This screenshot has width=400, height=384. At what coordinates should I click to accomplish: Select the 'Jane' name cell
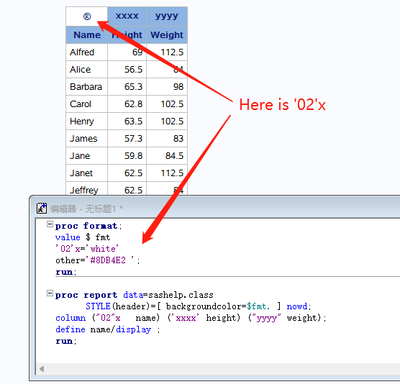point(87,156)
